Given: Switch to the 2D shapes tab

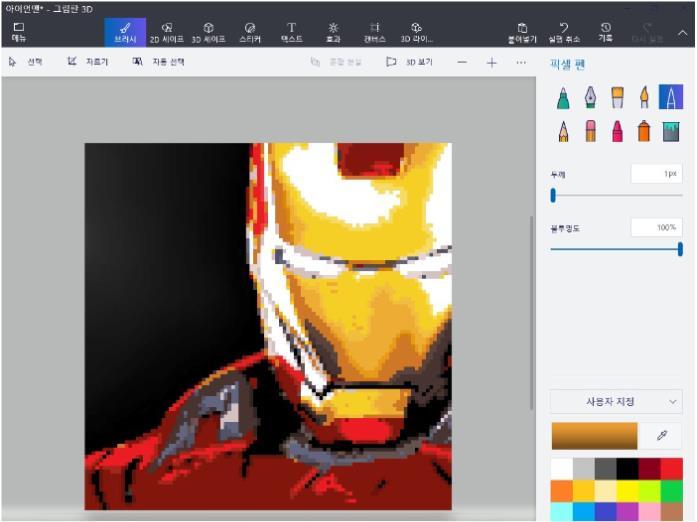Looking at the screenshot, I should [167, 32].
